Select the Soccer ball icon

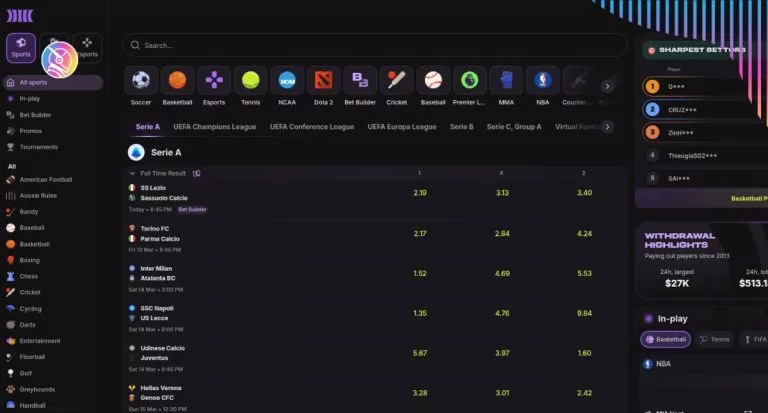141,80
